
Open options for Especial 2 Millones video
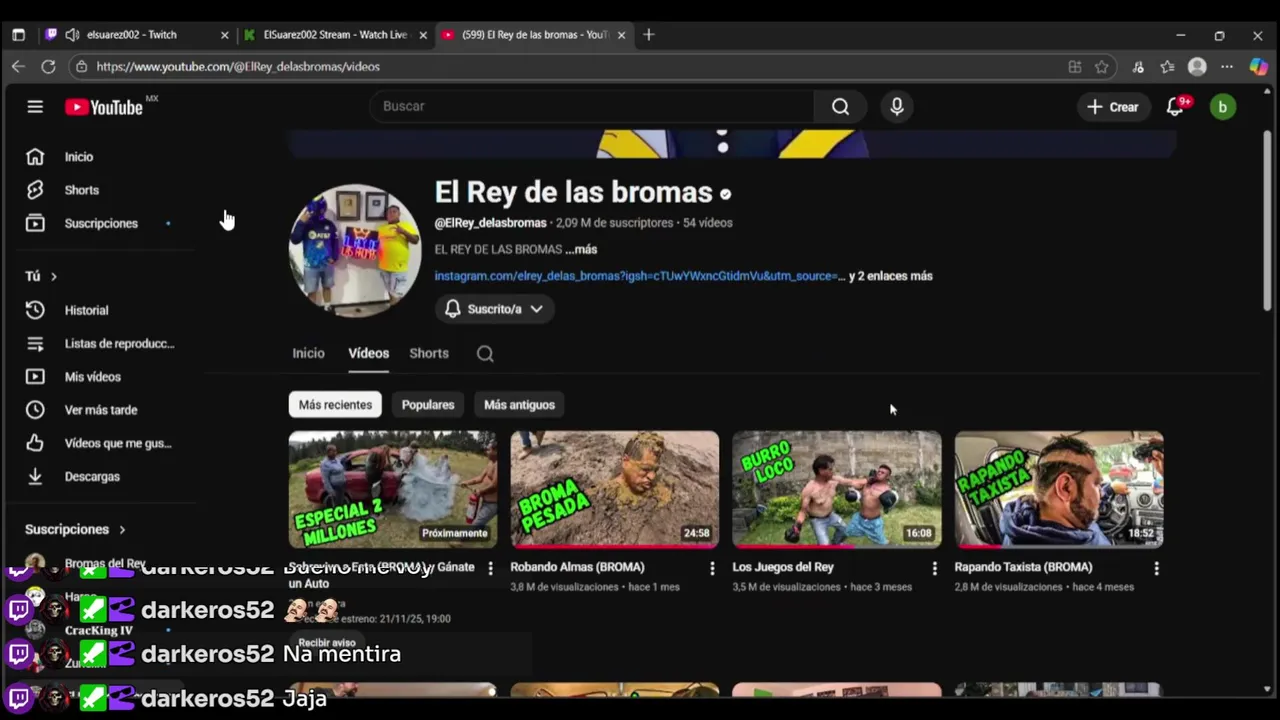tap(490, 568)
